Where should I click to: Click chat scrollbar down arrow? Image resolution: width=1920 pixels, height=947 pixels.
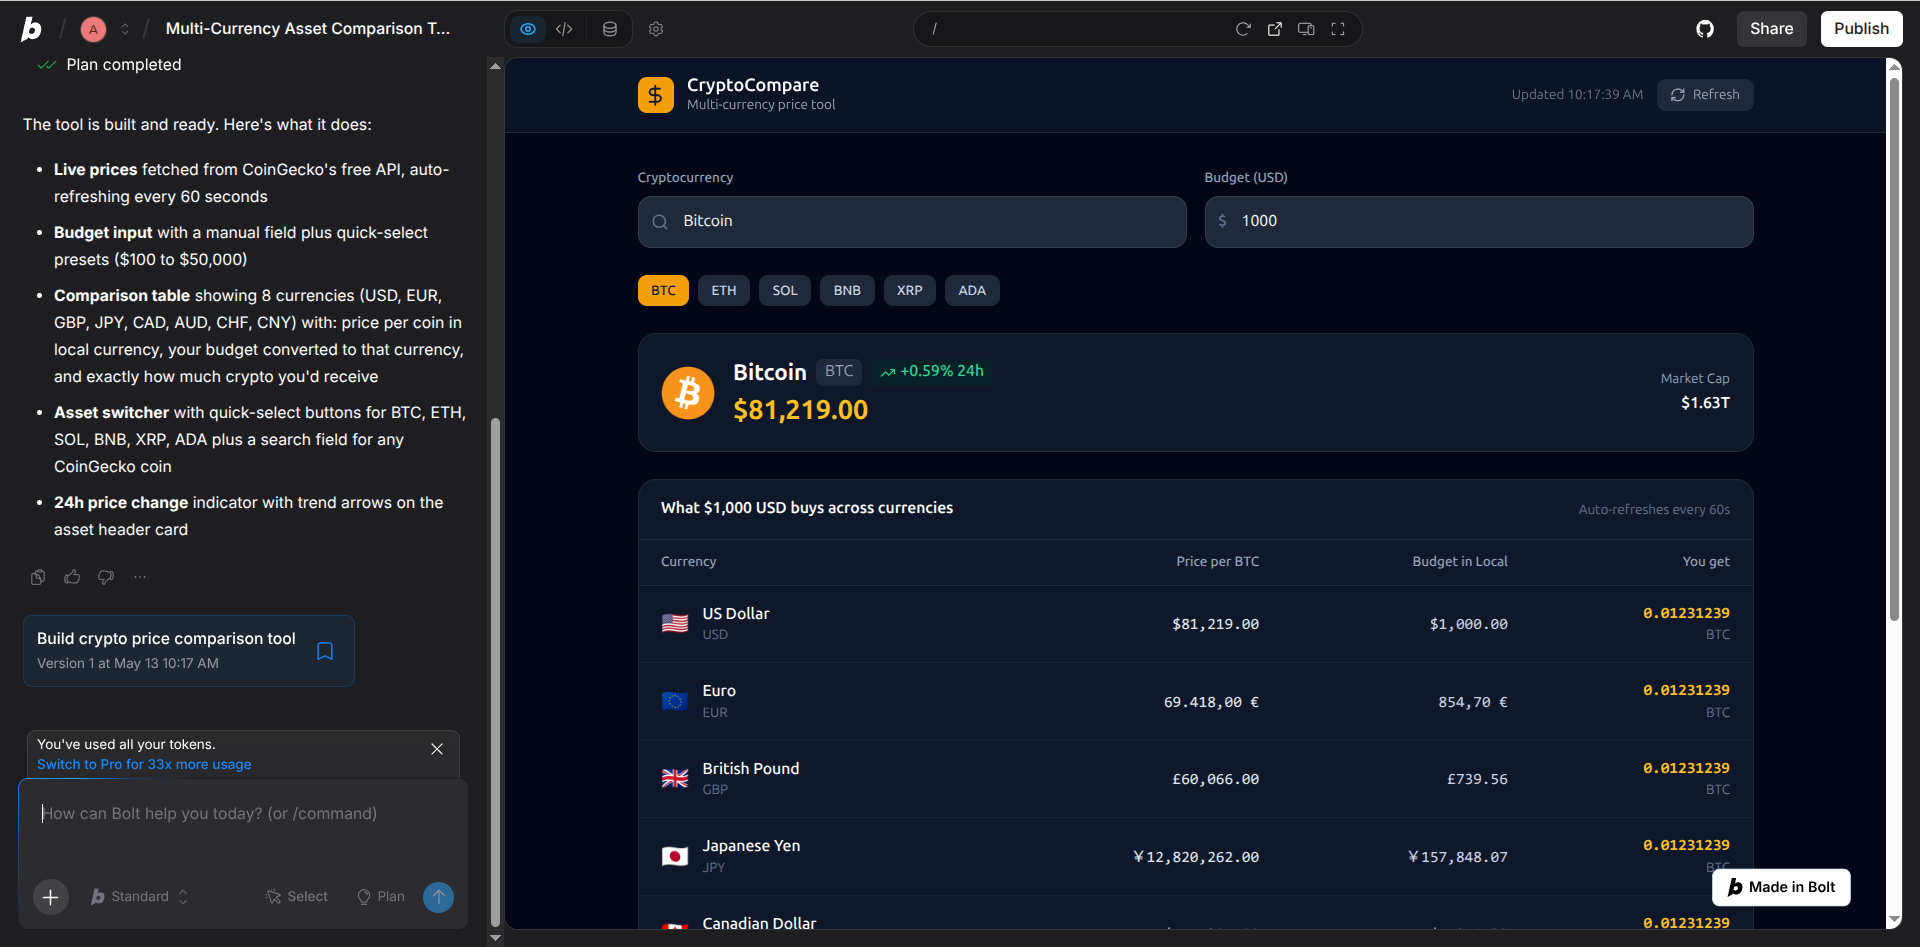coord(495,938)
